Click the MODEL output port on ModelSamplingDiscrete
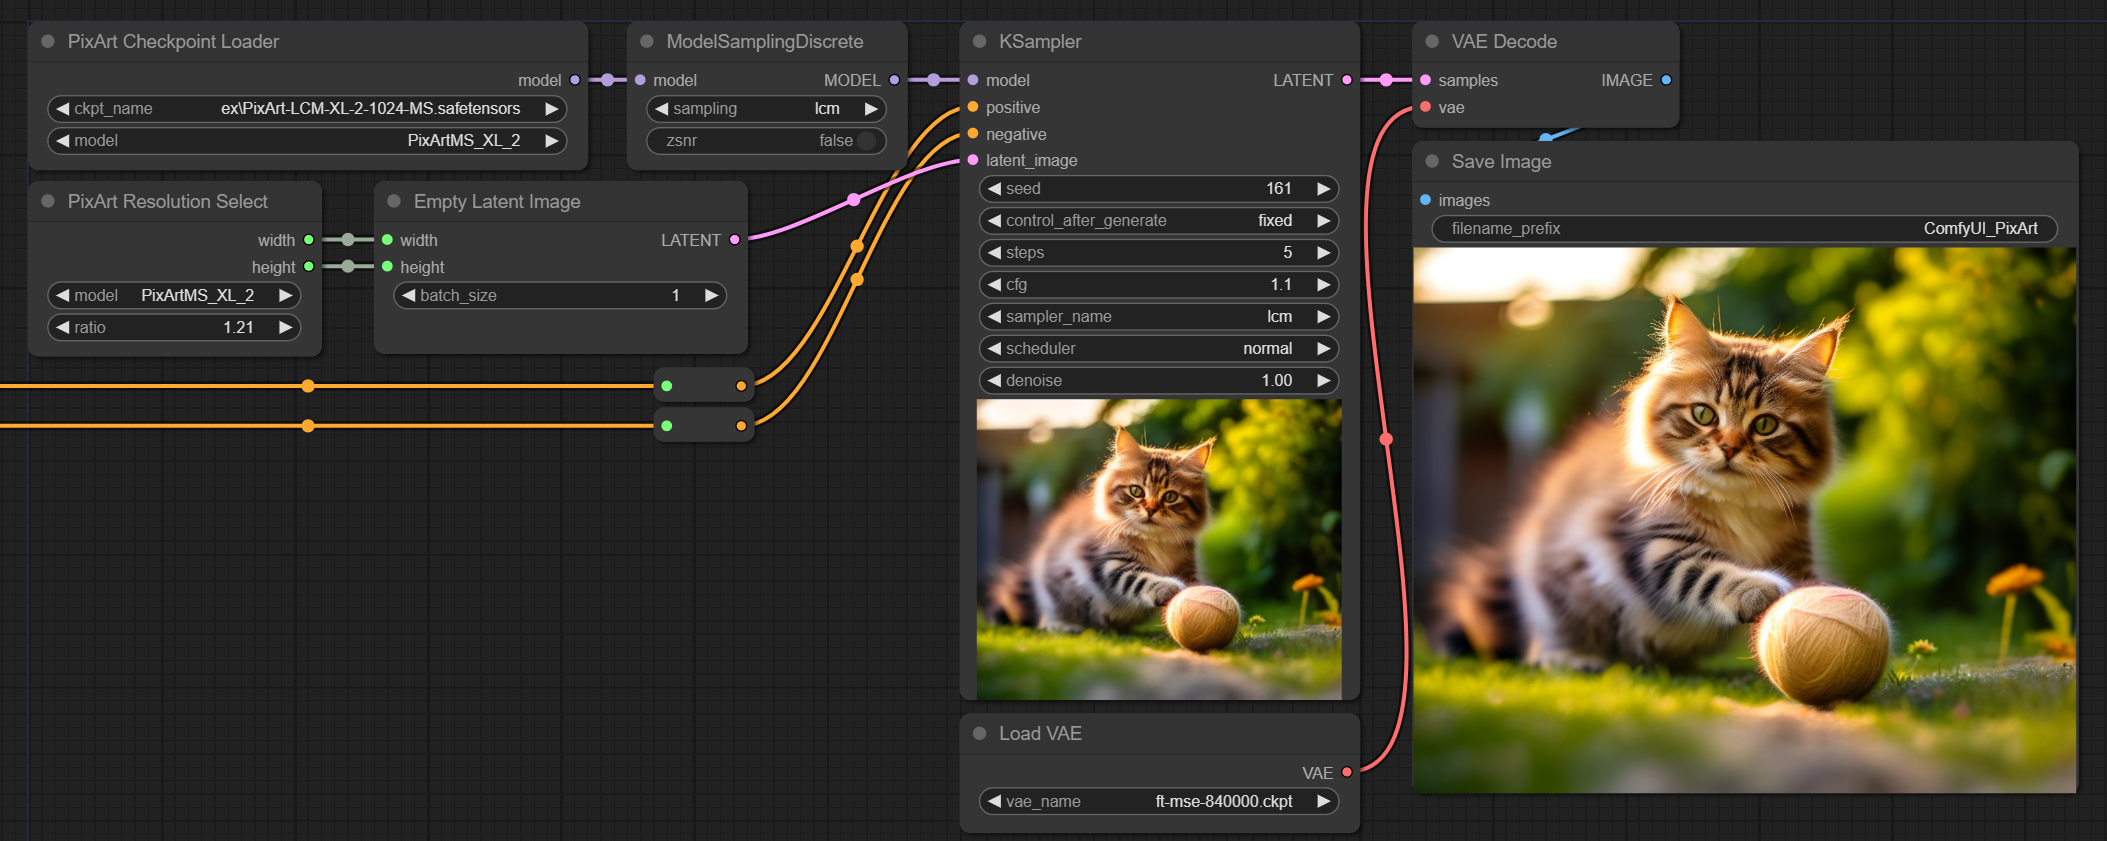2107x841 pixels. (894, 80)
